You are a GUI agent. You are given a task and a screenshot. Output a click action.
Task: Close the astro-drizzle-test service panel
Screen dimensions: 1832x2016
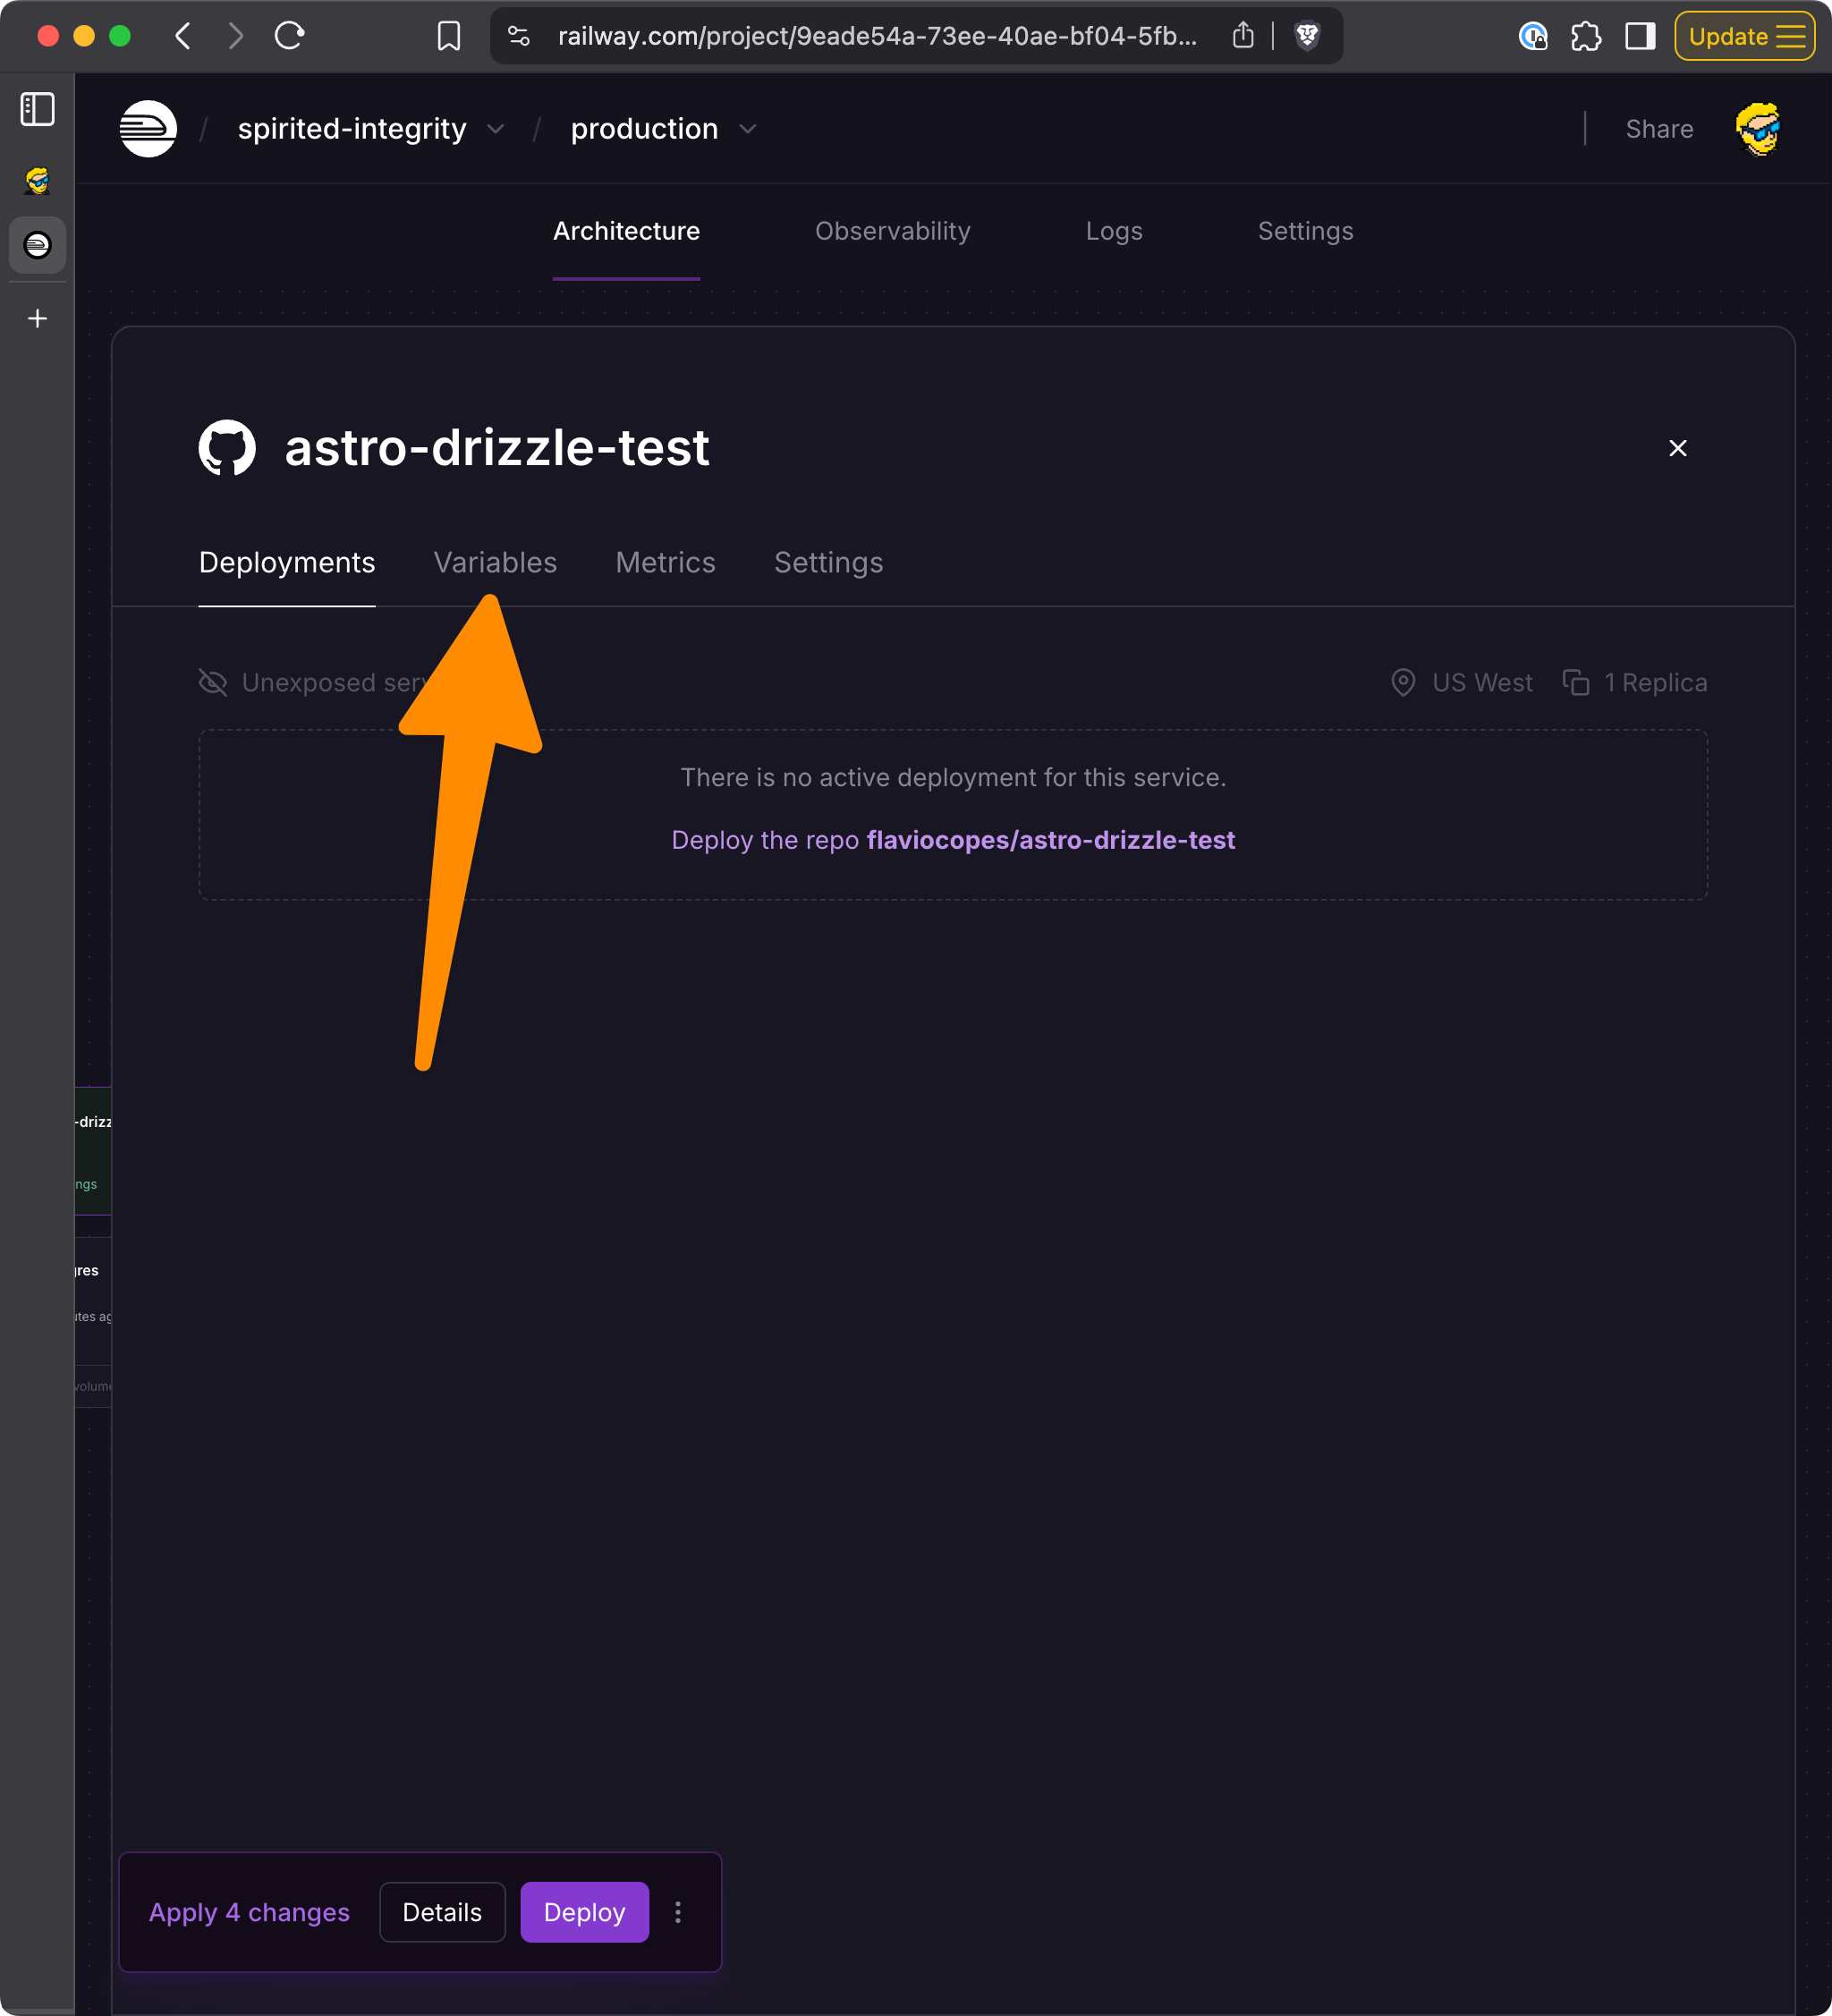tap(1677, 448)
